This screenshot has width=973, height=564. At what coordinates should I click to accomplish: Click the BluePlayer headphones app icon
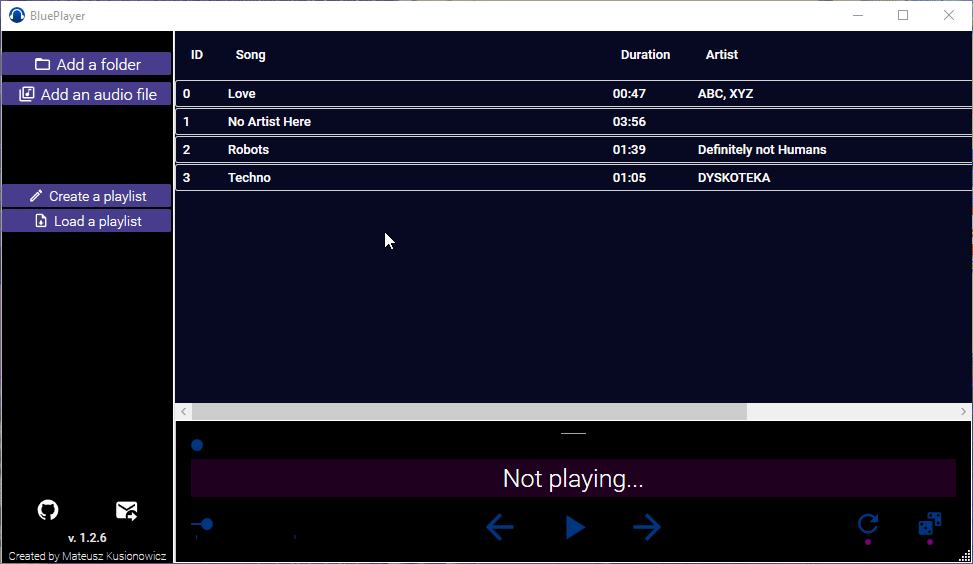point(17,16)
